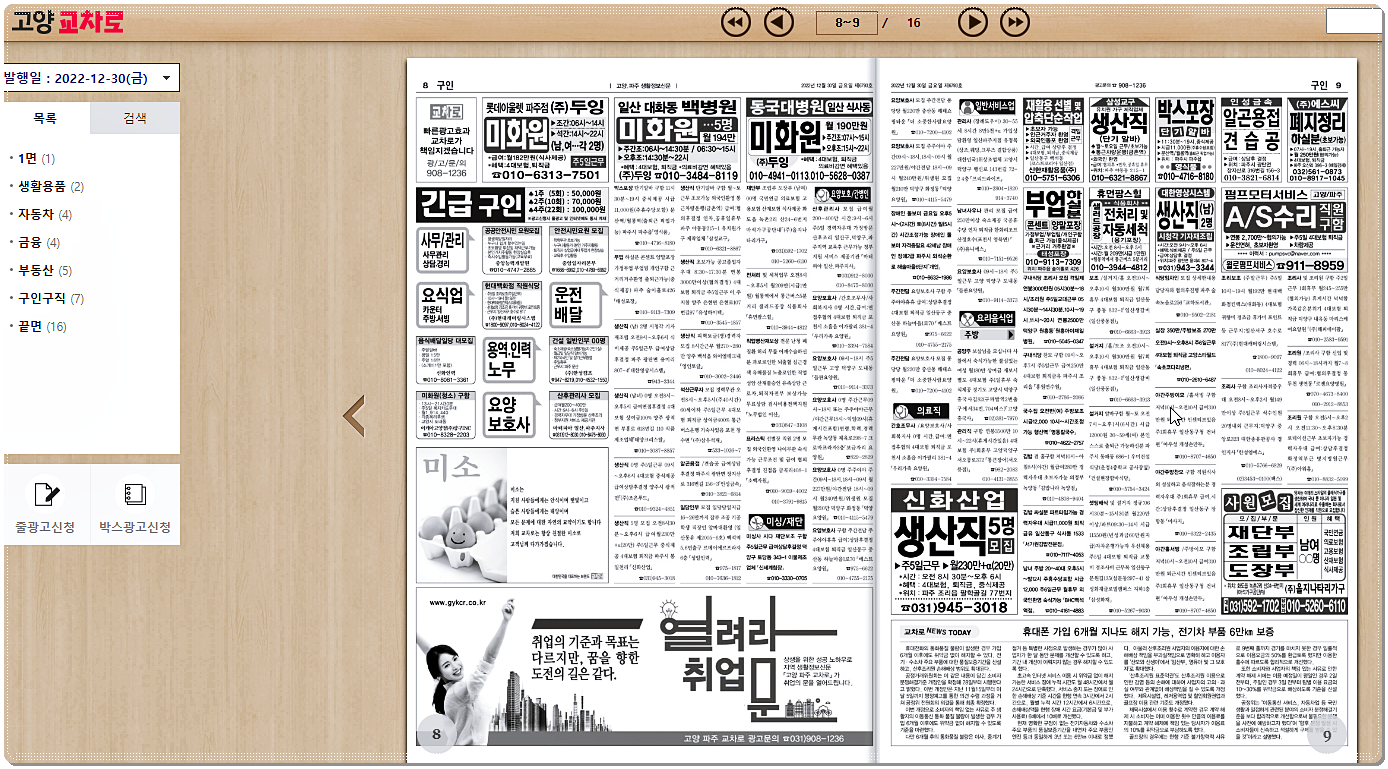Open the 1면 section
The height and width of the screenshot is (769, 1388).
(36, 158)
